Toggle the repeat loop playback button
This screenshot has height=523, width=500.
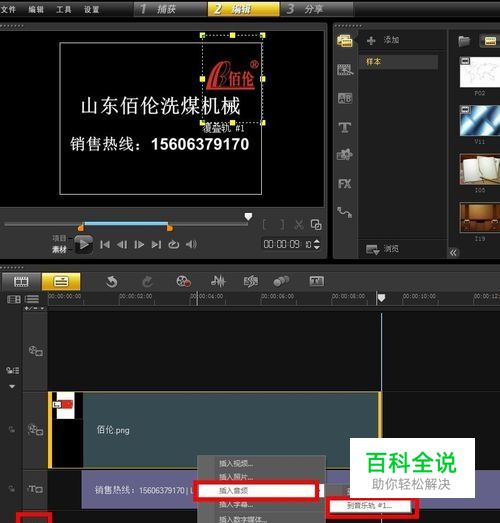coord(173,245)
